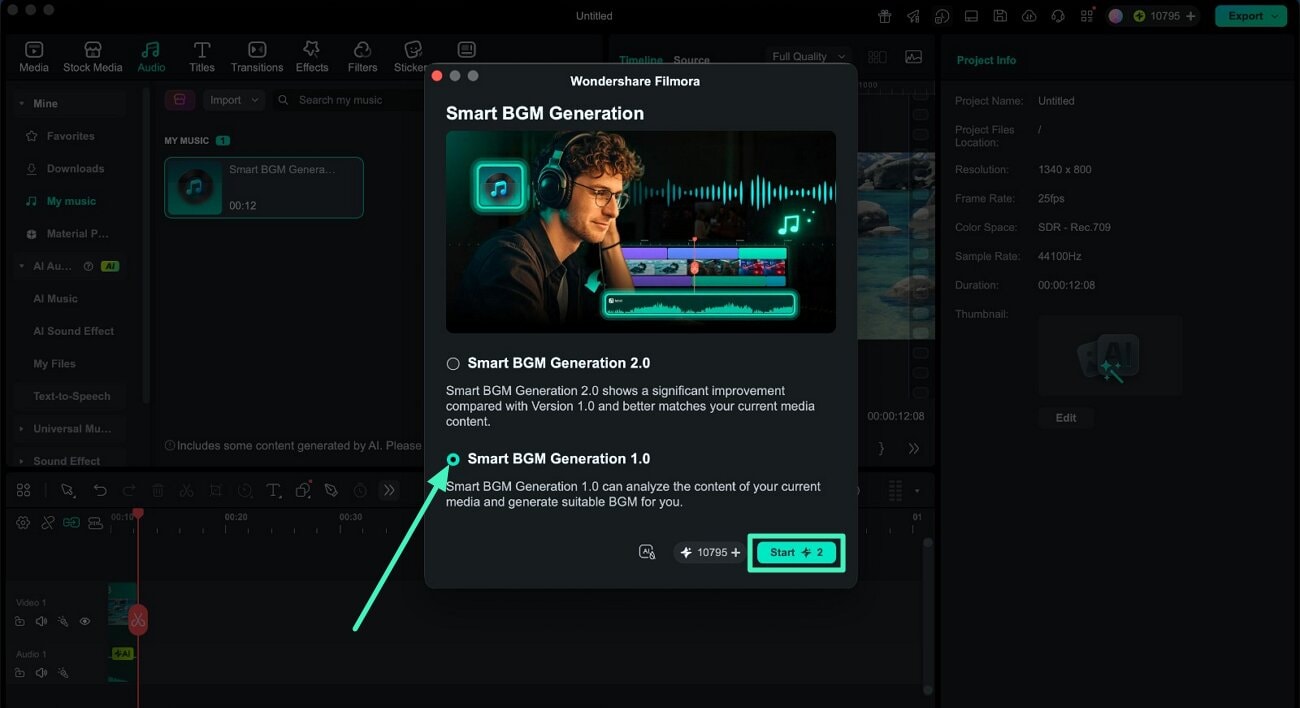Open Text-to-Speech in the sidebar

[x=71, y=396]
